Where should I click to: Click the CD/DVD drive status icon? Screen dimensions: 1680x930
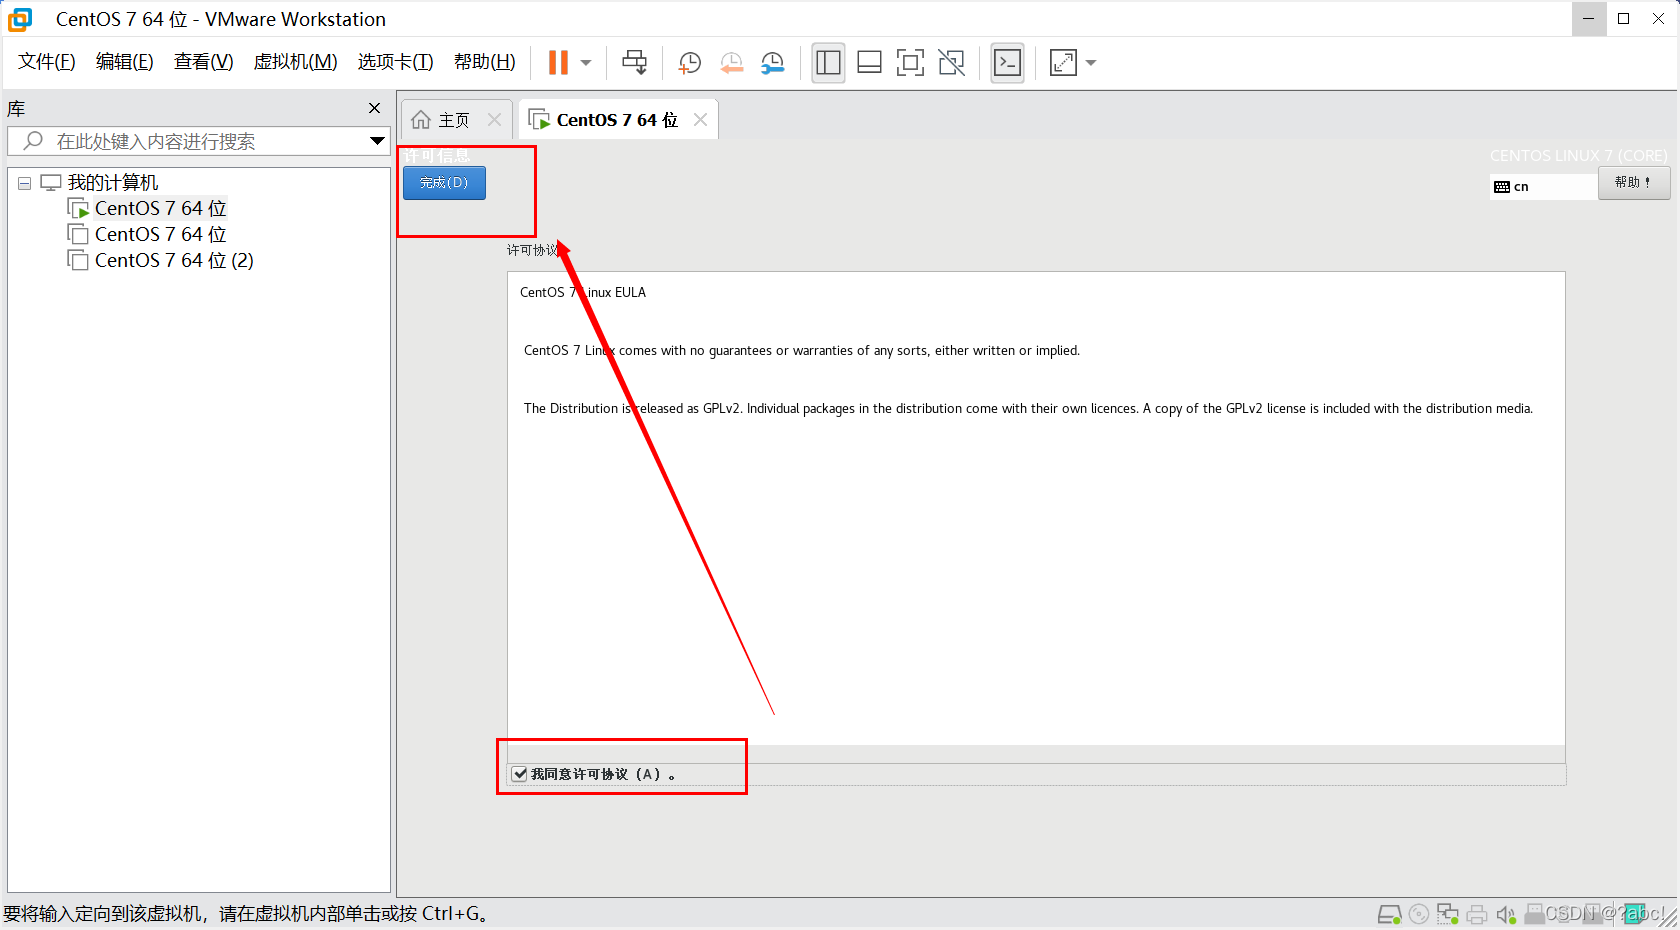click(x=1418, y=914)
